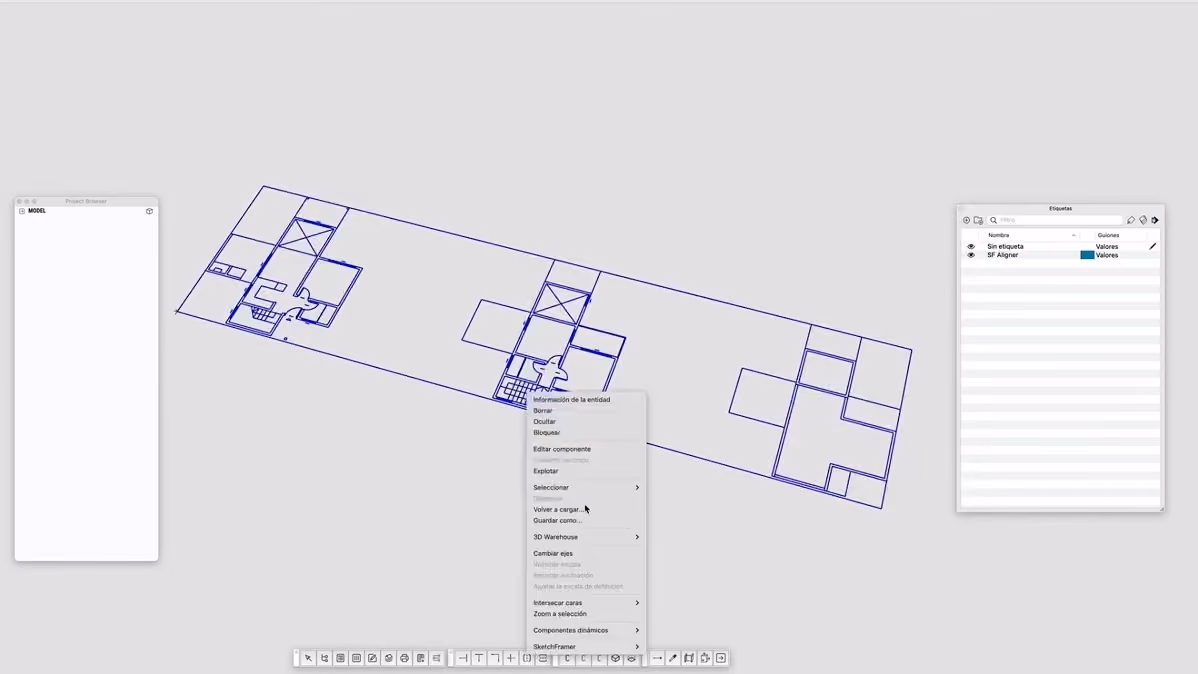Add a new tag with the plus circle icon
1198x674 pixels.
point(966,220)
